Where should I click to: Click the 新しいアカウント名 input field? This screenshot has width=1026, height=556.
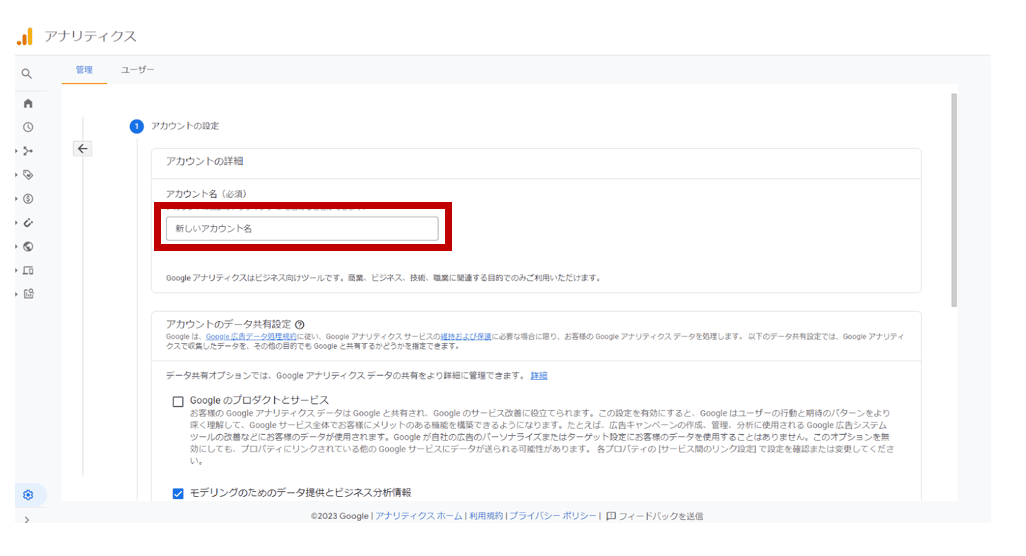302,229
